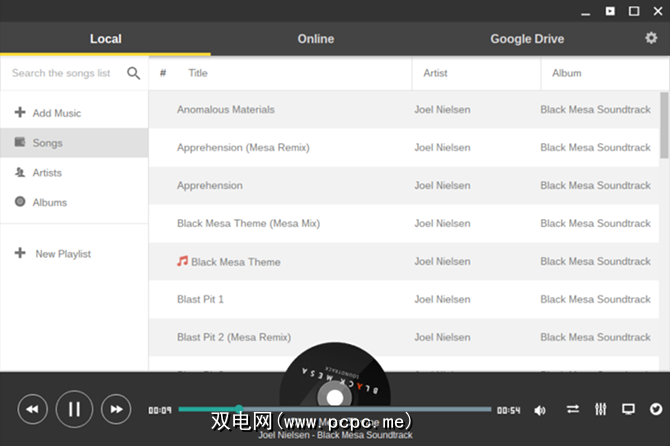The height and width of the screenshot is (446, 670).
Task: Click the New Playlist label
Action: pyautogui.click(x=63, y=254)
